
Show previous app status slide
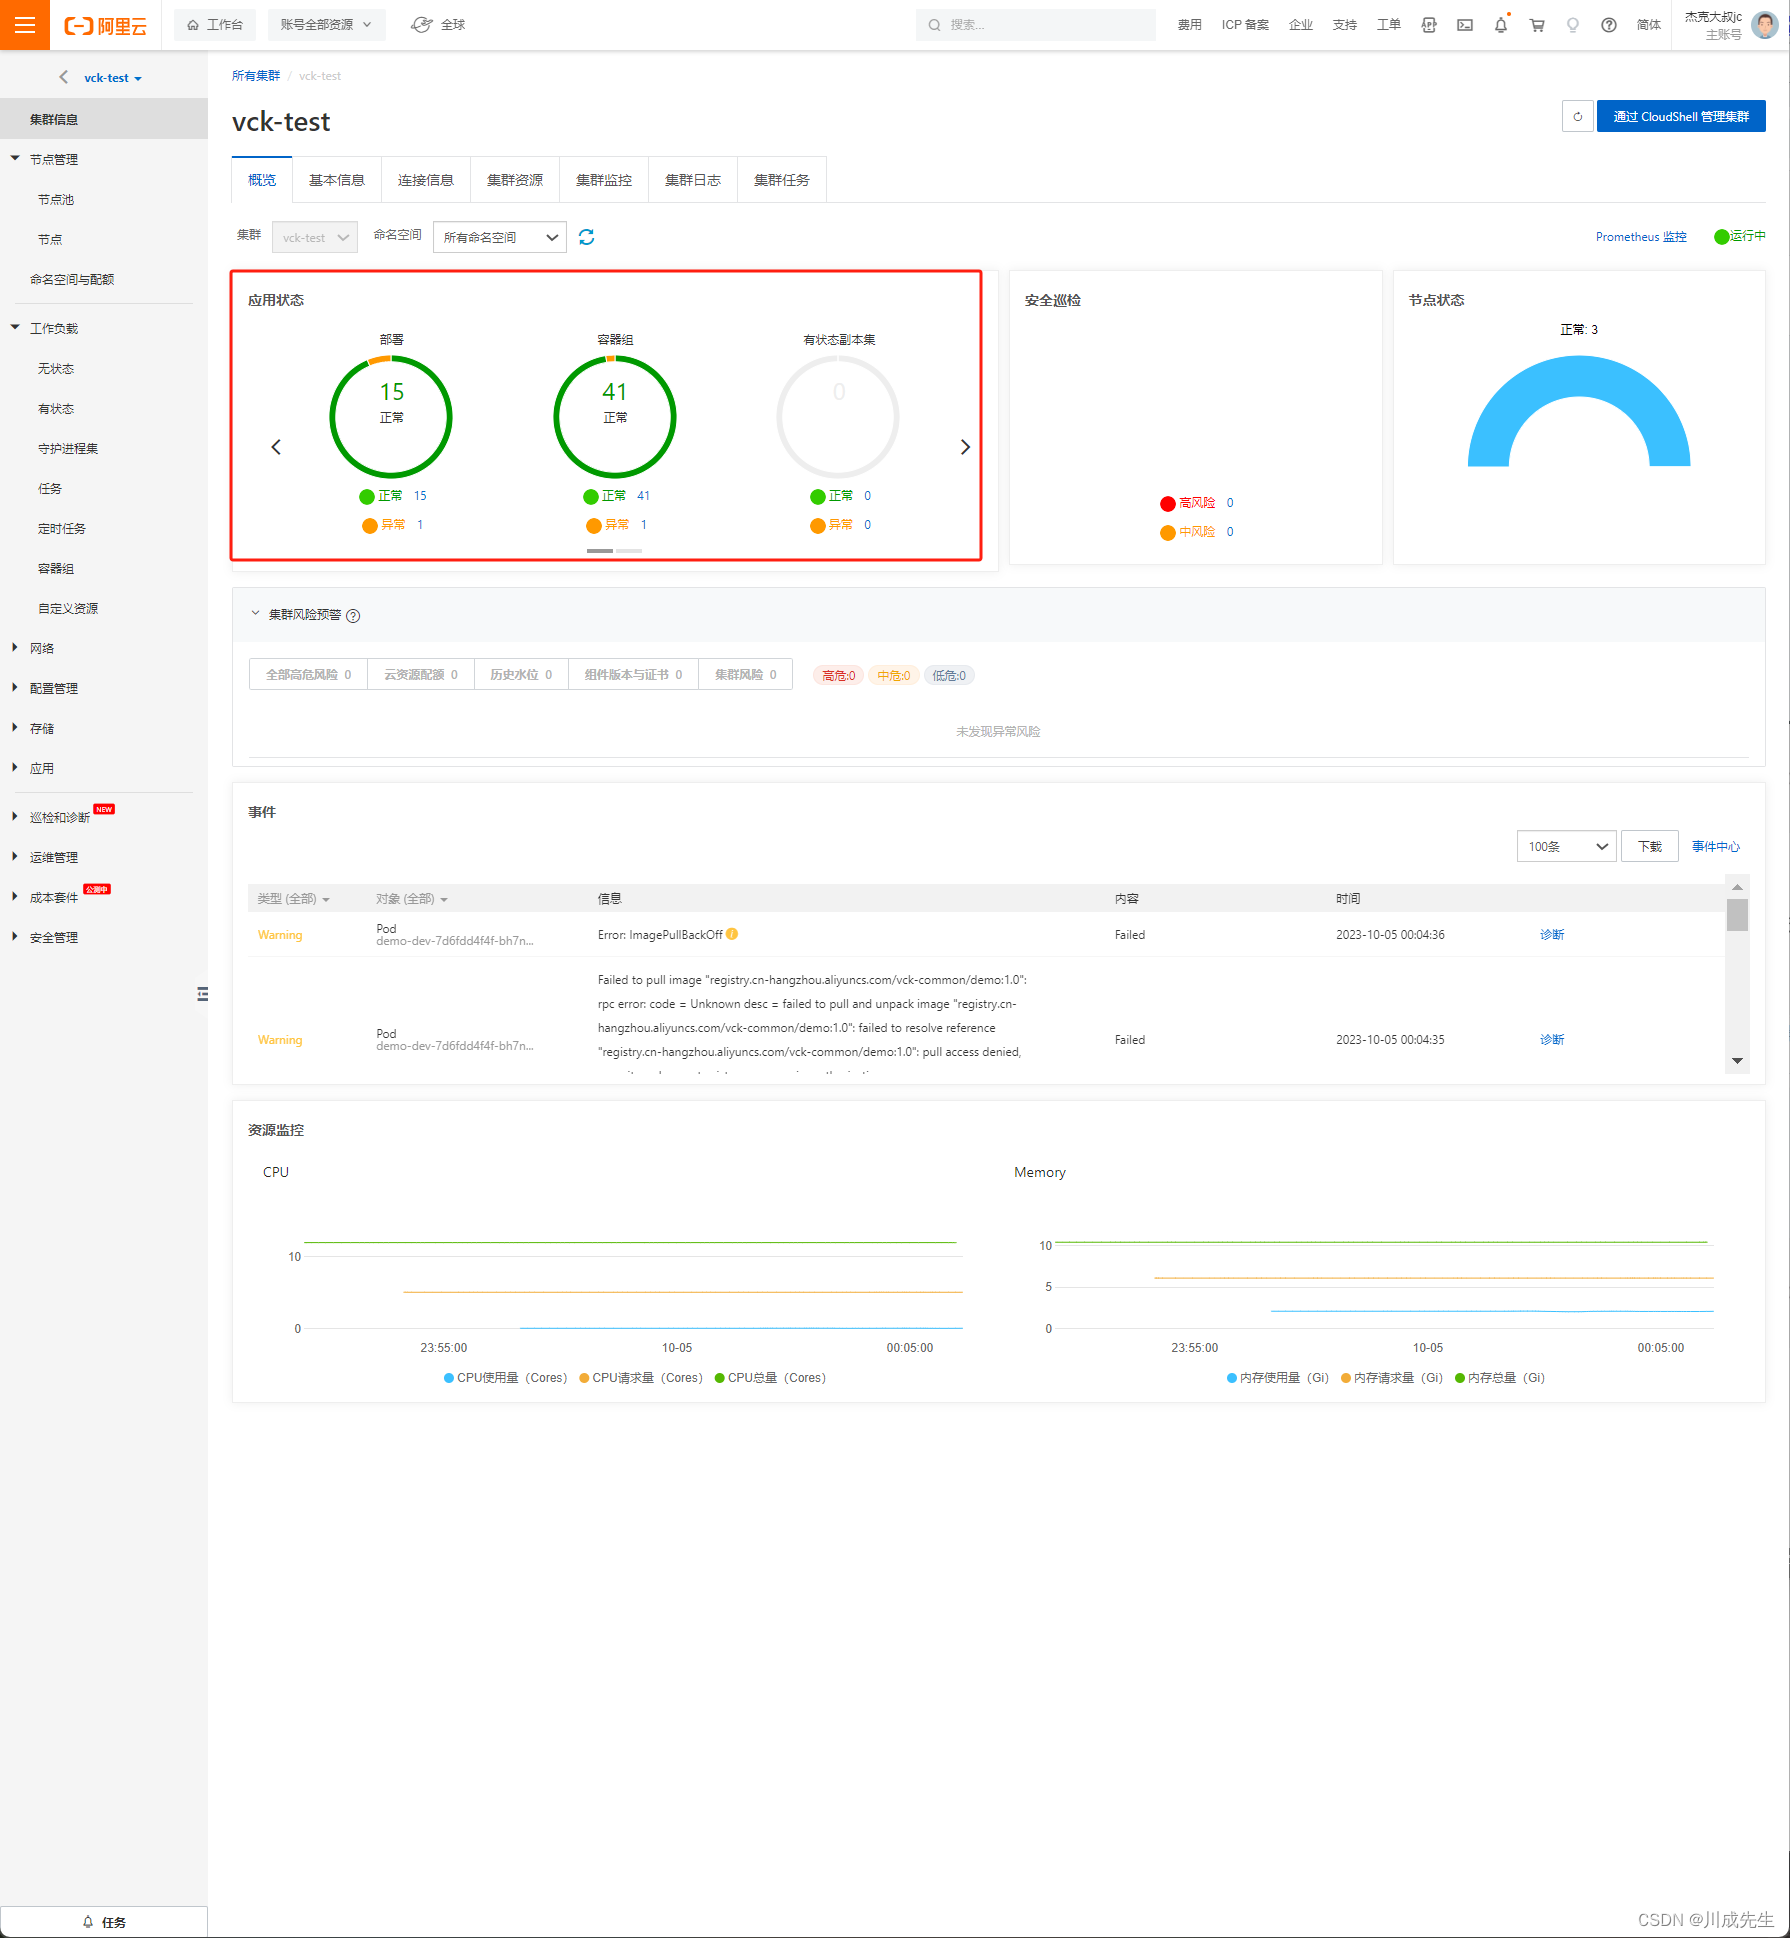pos(276,447)
